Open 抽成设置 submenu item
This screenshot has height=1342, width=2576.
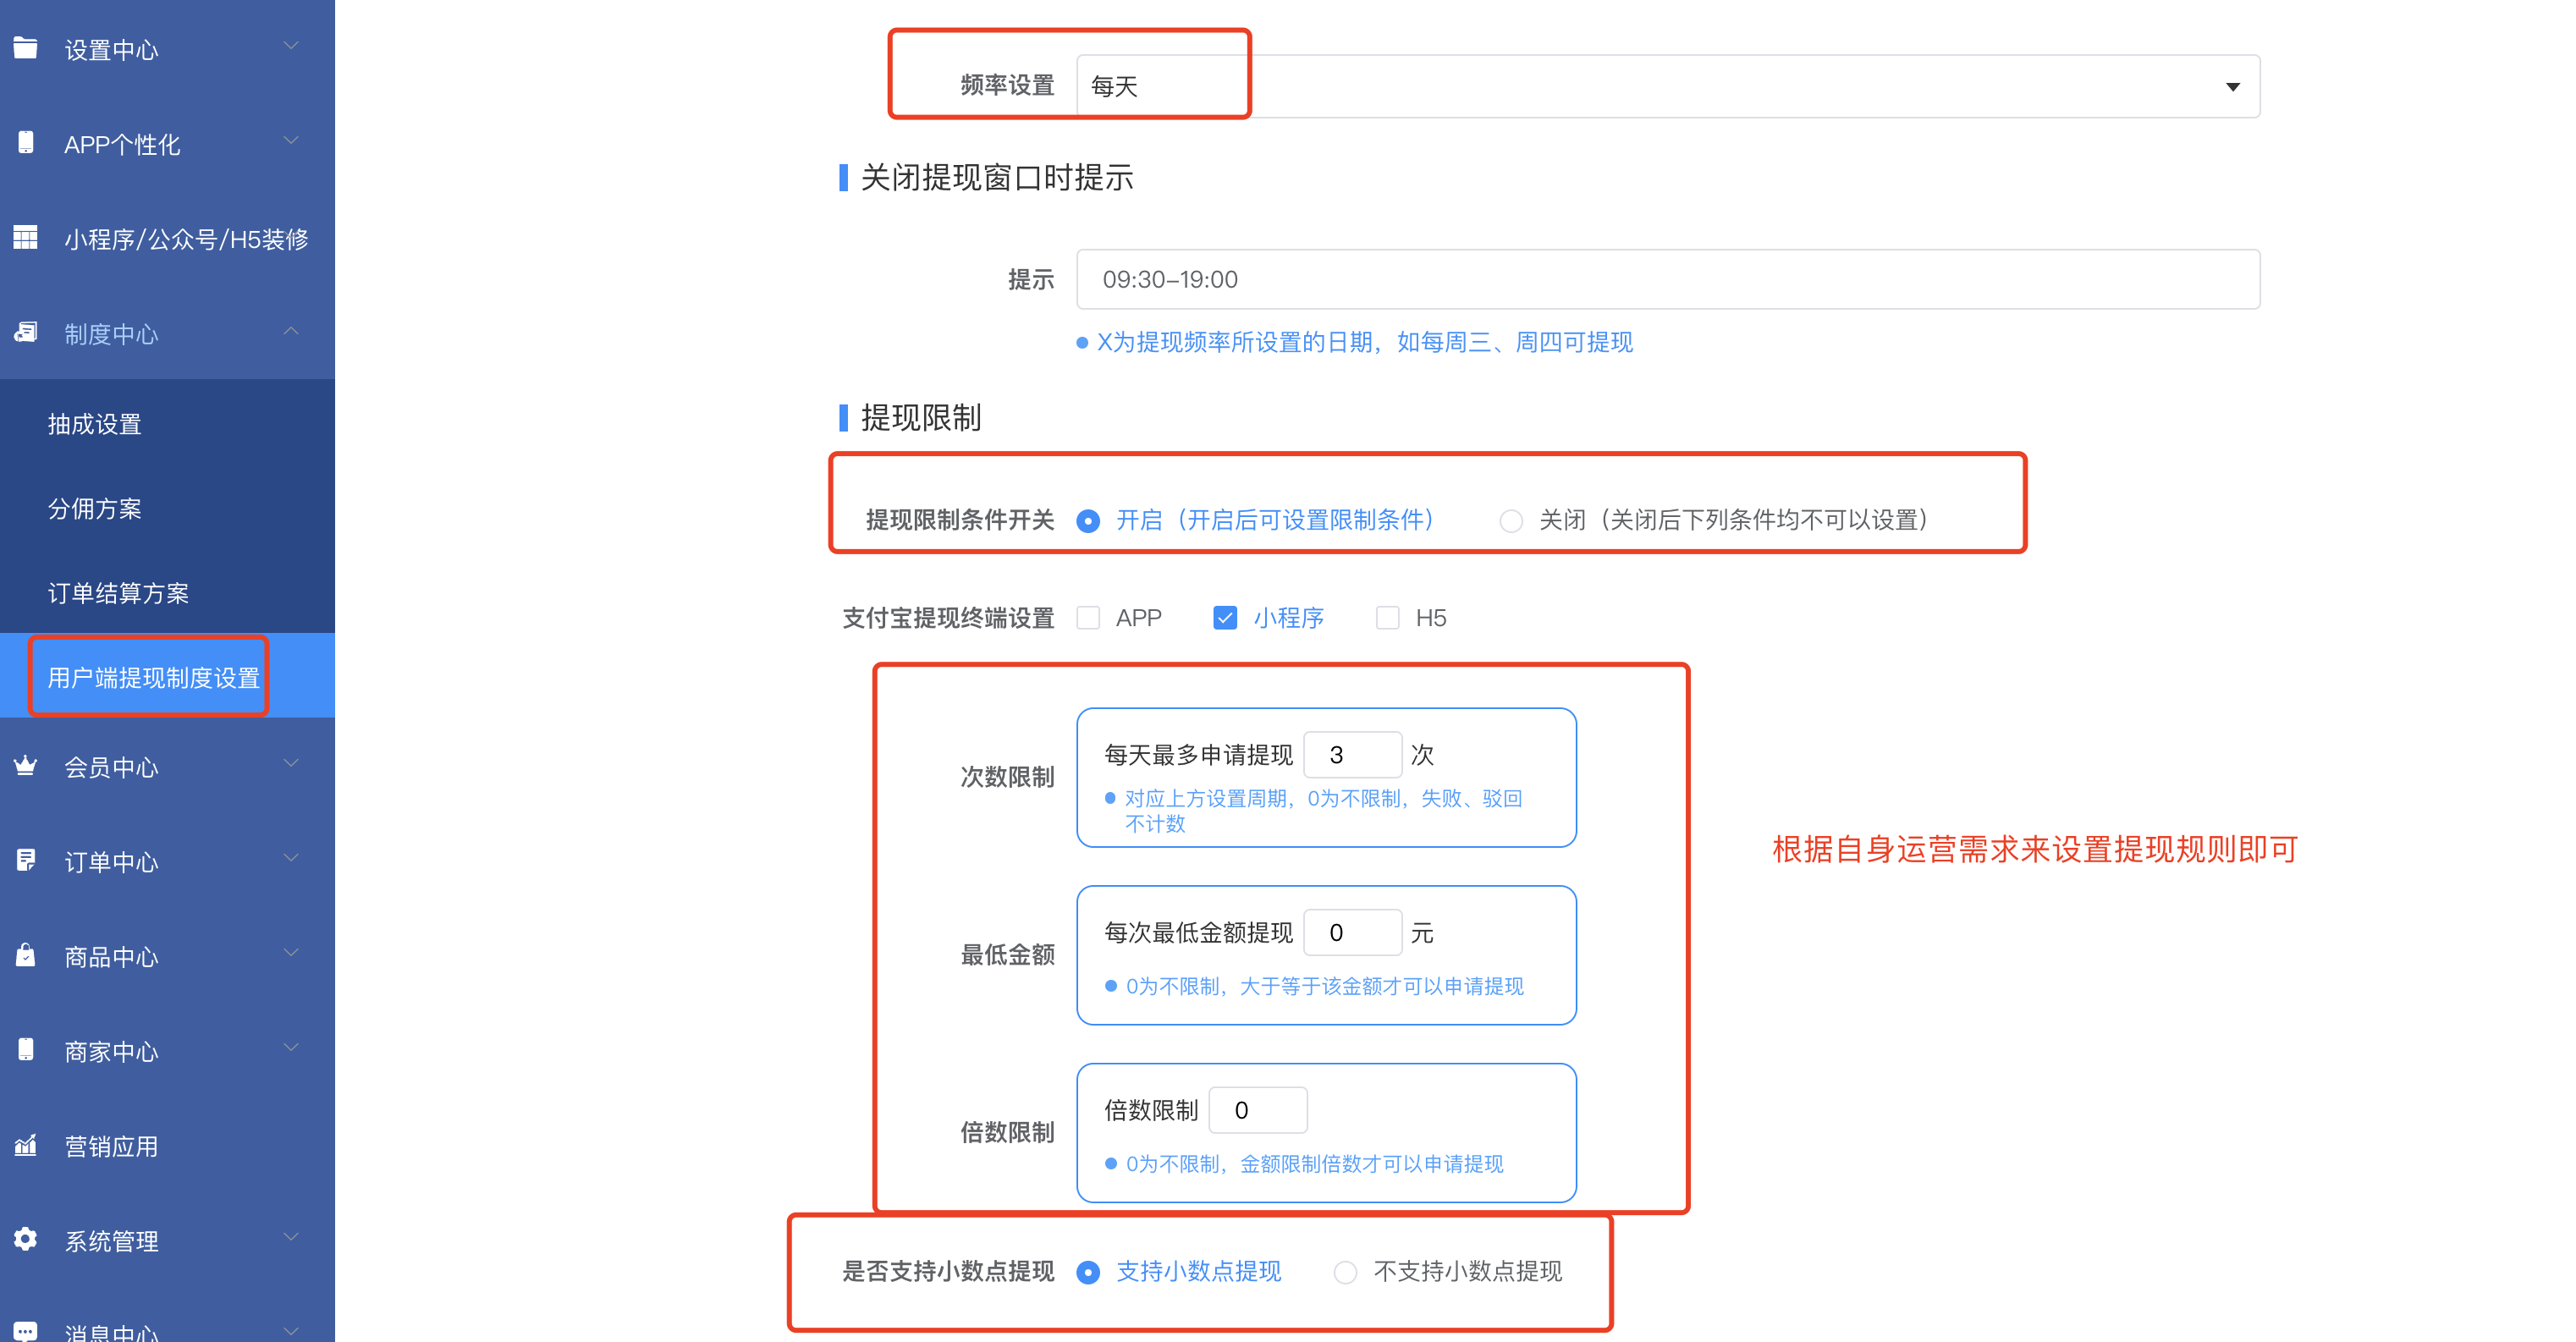pos(167,424)
